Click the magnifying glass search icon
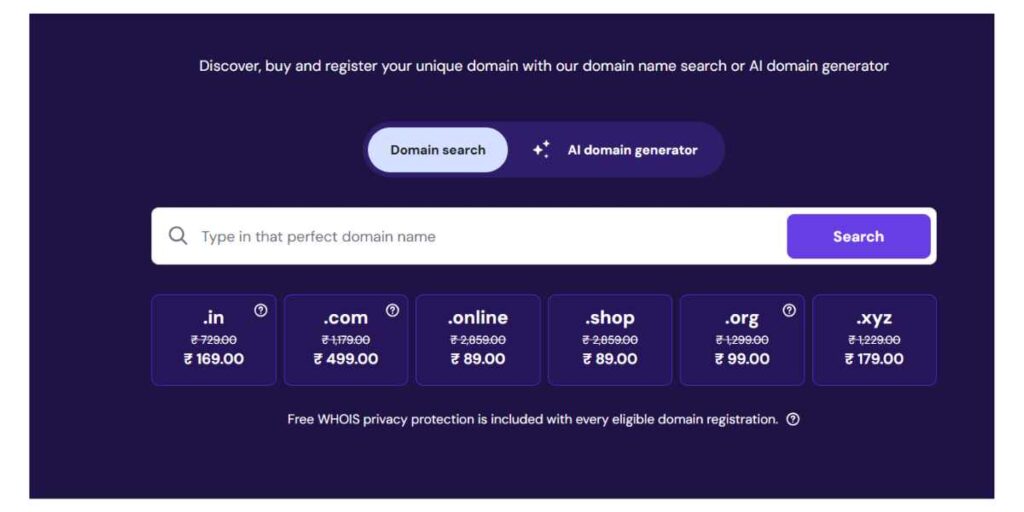 pos(178,236)
